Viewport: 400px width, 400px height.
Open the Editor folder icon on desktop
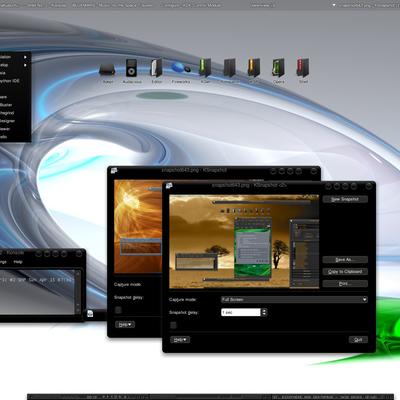156,68
